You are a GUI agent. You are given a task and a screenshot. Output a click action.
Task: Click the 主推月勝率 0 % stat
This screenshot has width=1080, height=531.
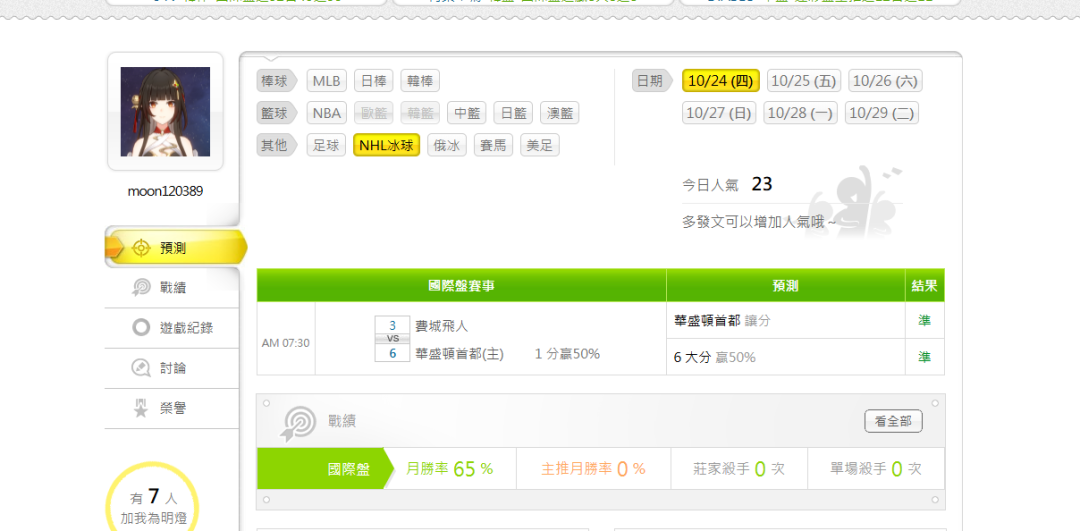(x=593, y=469)
